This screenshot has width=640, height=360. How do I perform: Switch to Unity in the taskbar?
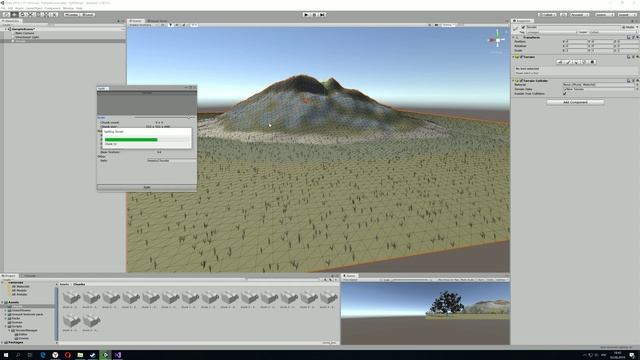point(105,355)
